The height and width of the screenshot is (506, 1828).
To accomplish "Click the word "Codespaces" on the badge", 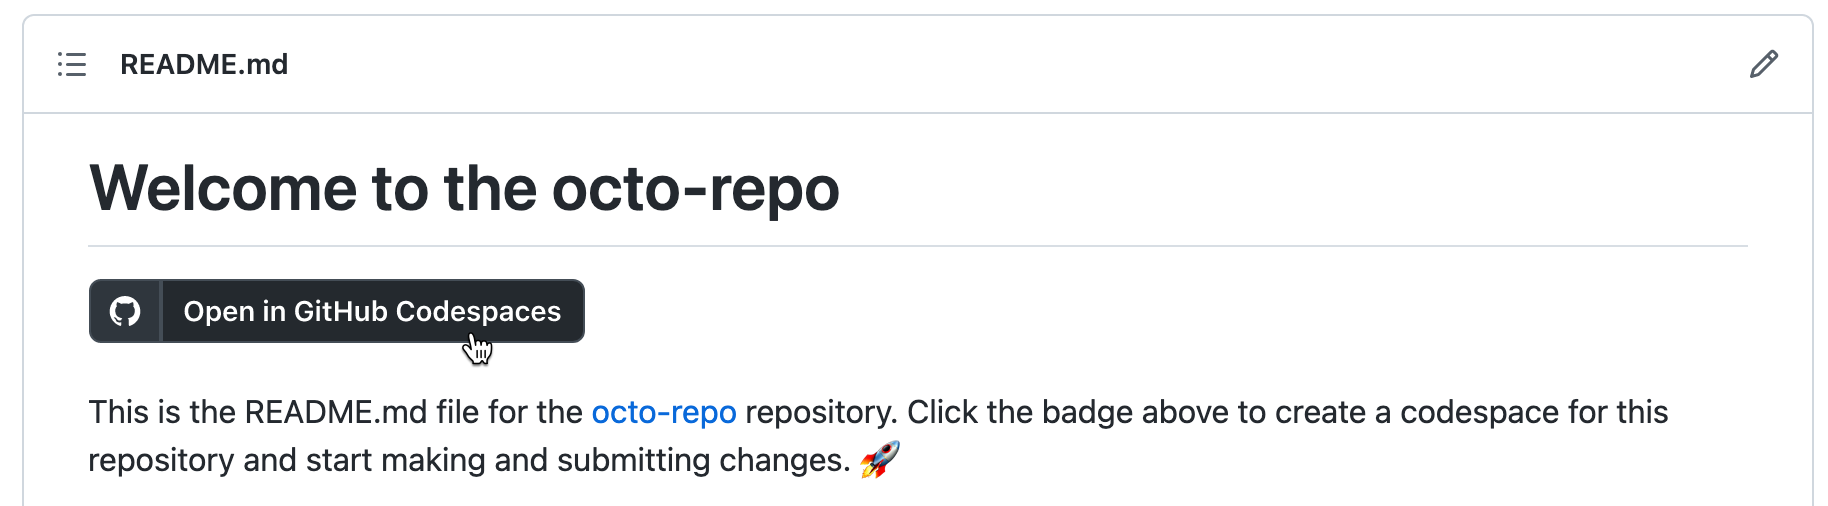I will point(478,312).
